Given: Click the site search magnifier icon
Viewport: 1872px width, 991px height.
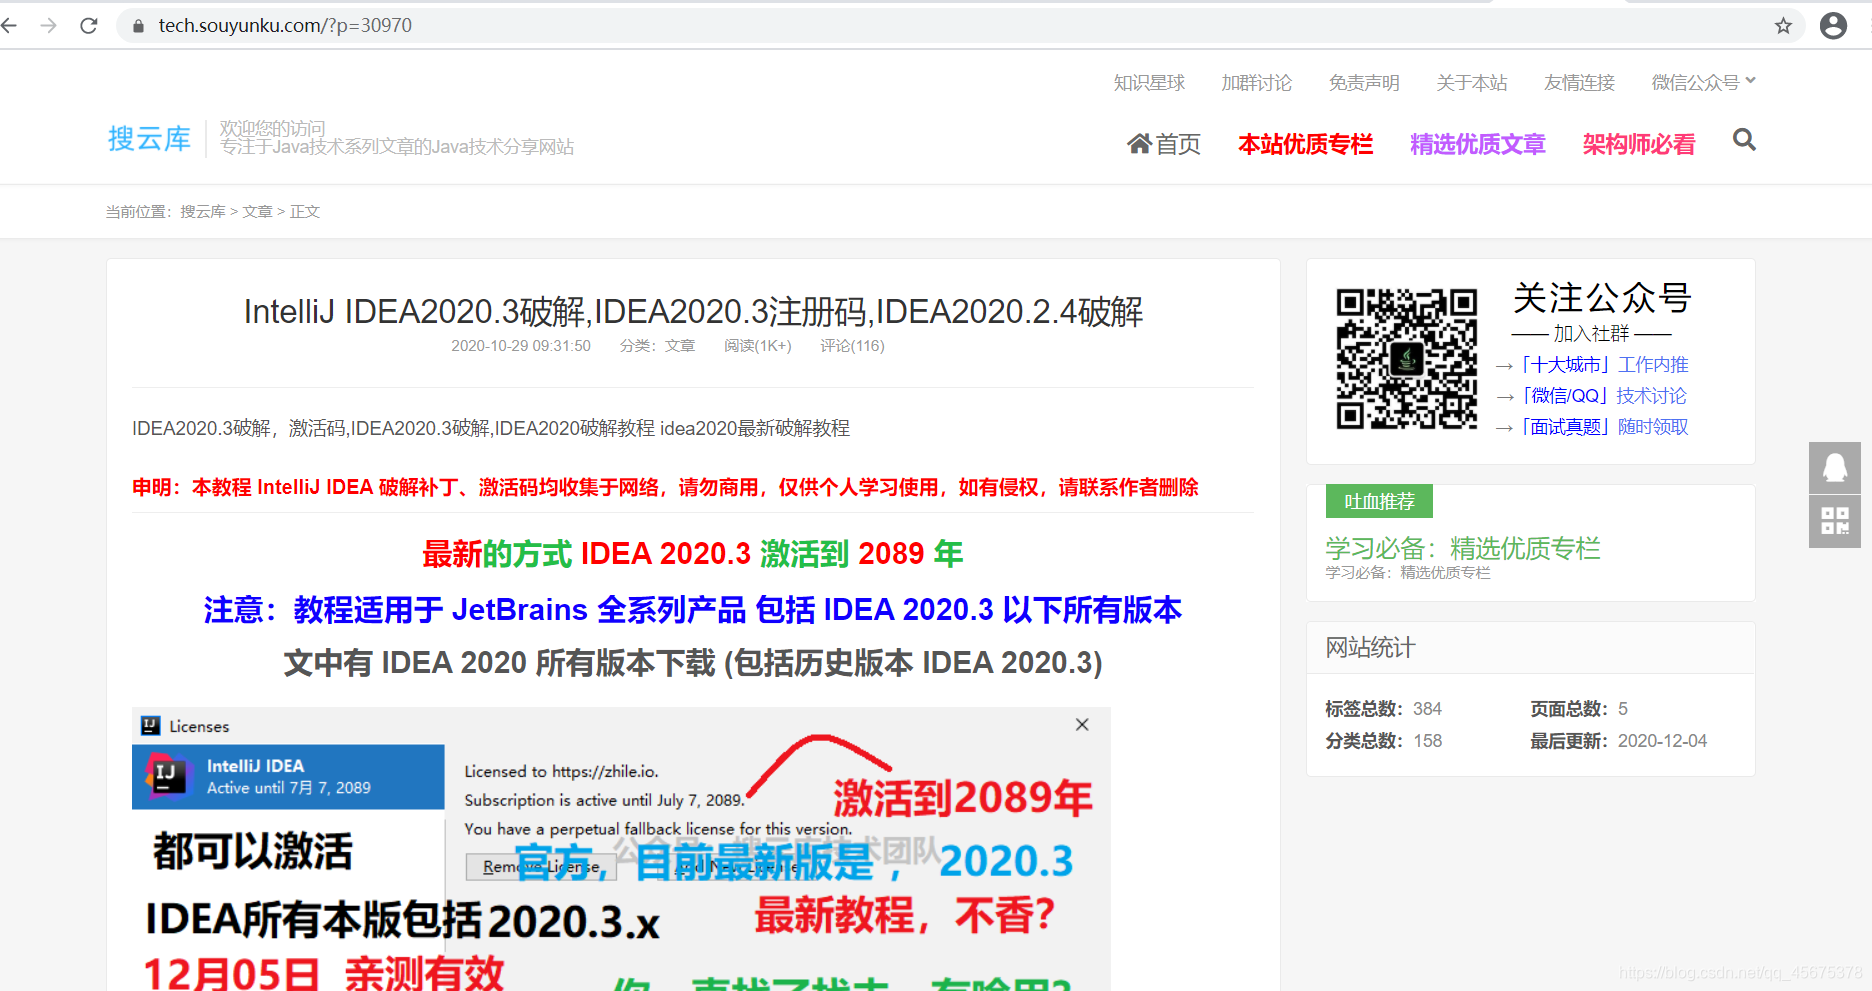Looking at the screenshot, I should [1744, 140].
